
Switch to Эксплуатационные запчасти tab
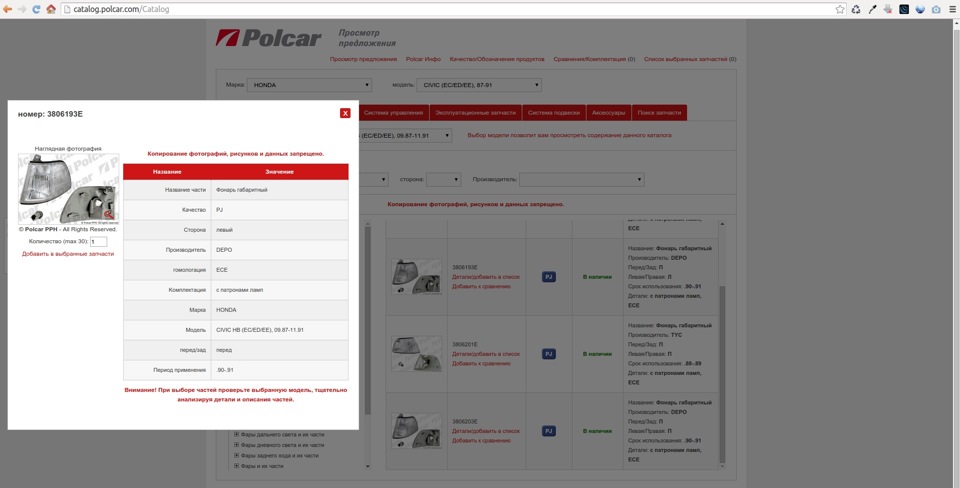pos(476,113)
